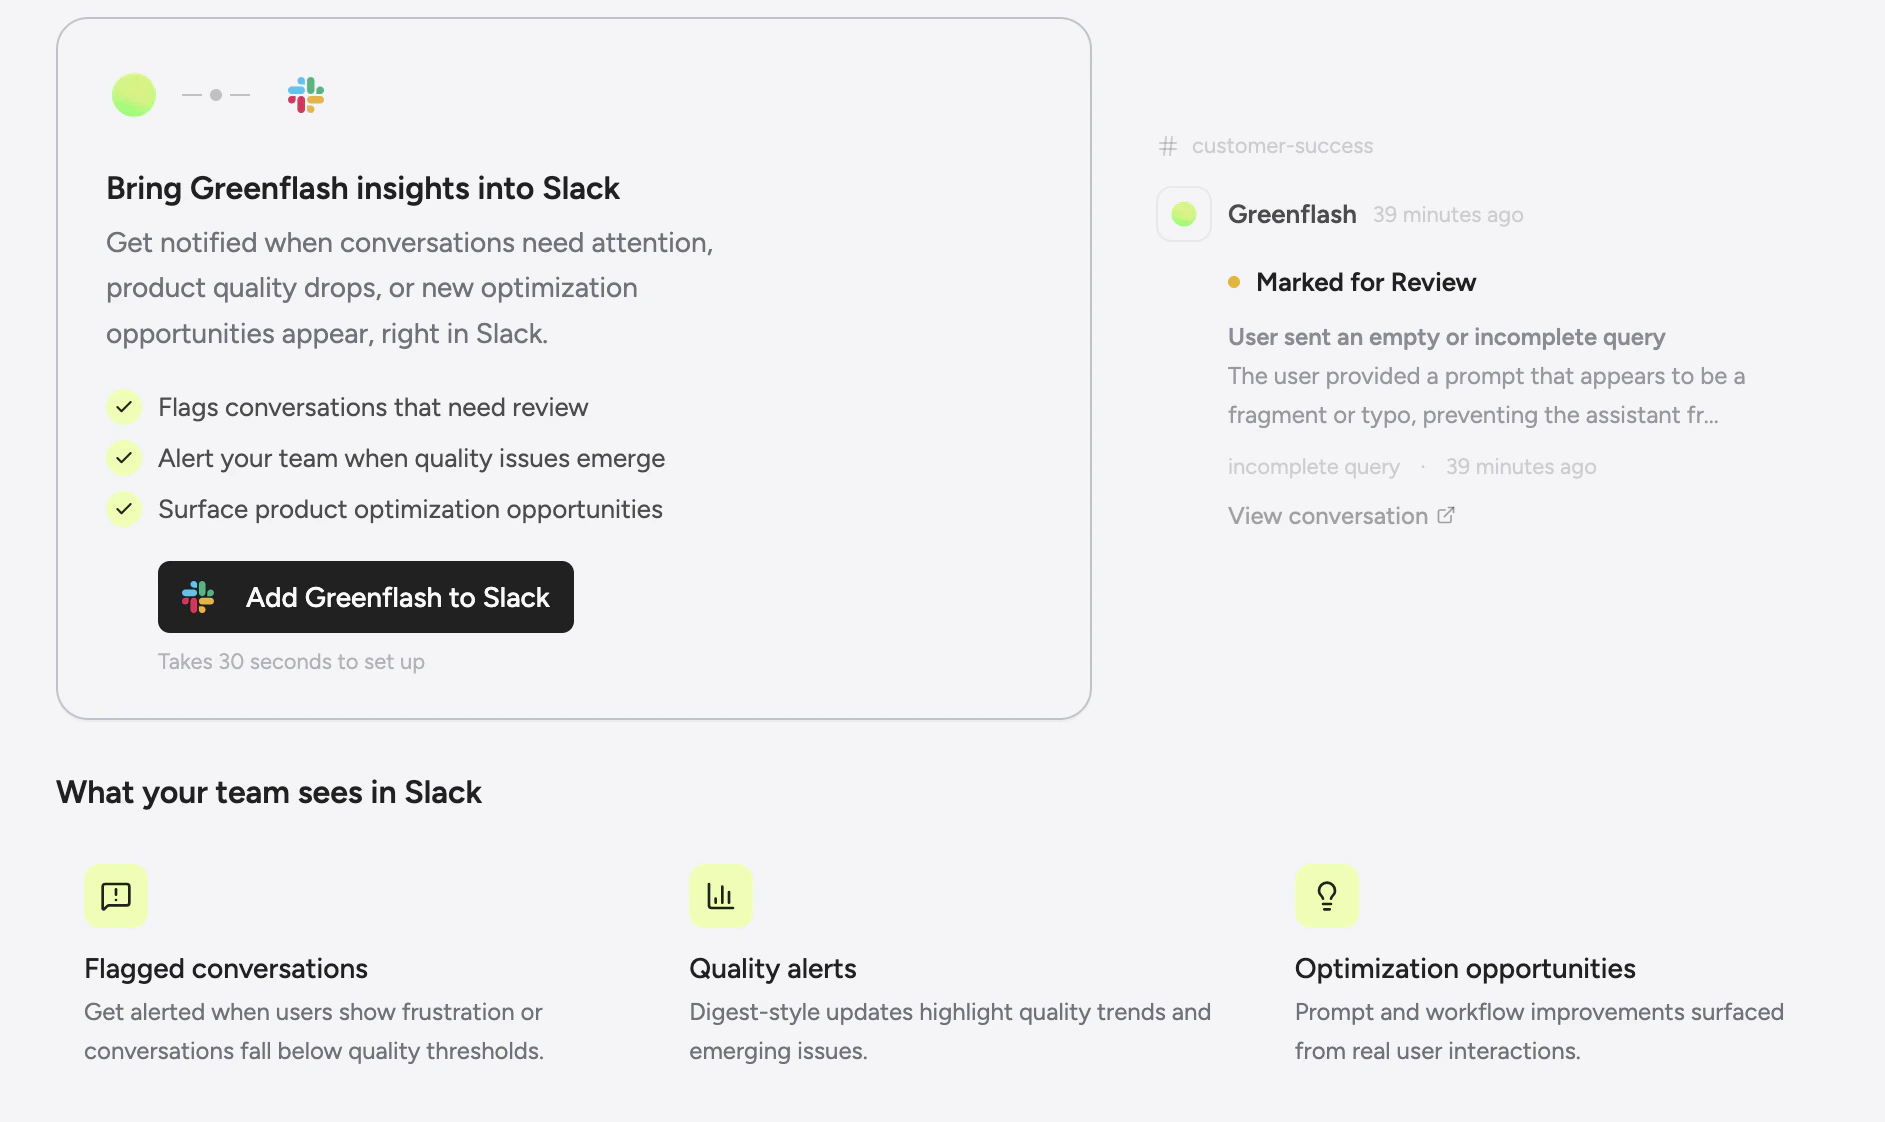Click the Add Greenflash to Slack button
Screen dimensions: 1885x1122
tap(365, 597)
